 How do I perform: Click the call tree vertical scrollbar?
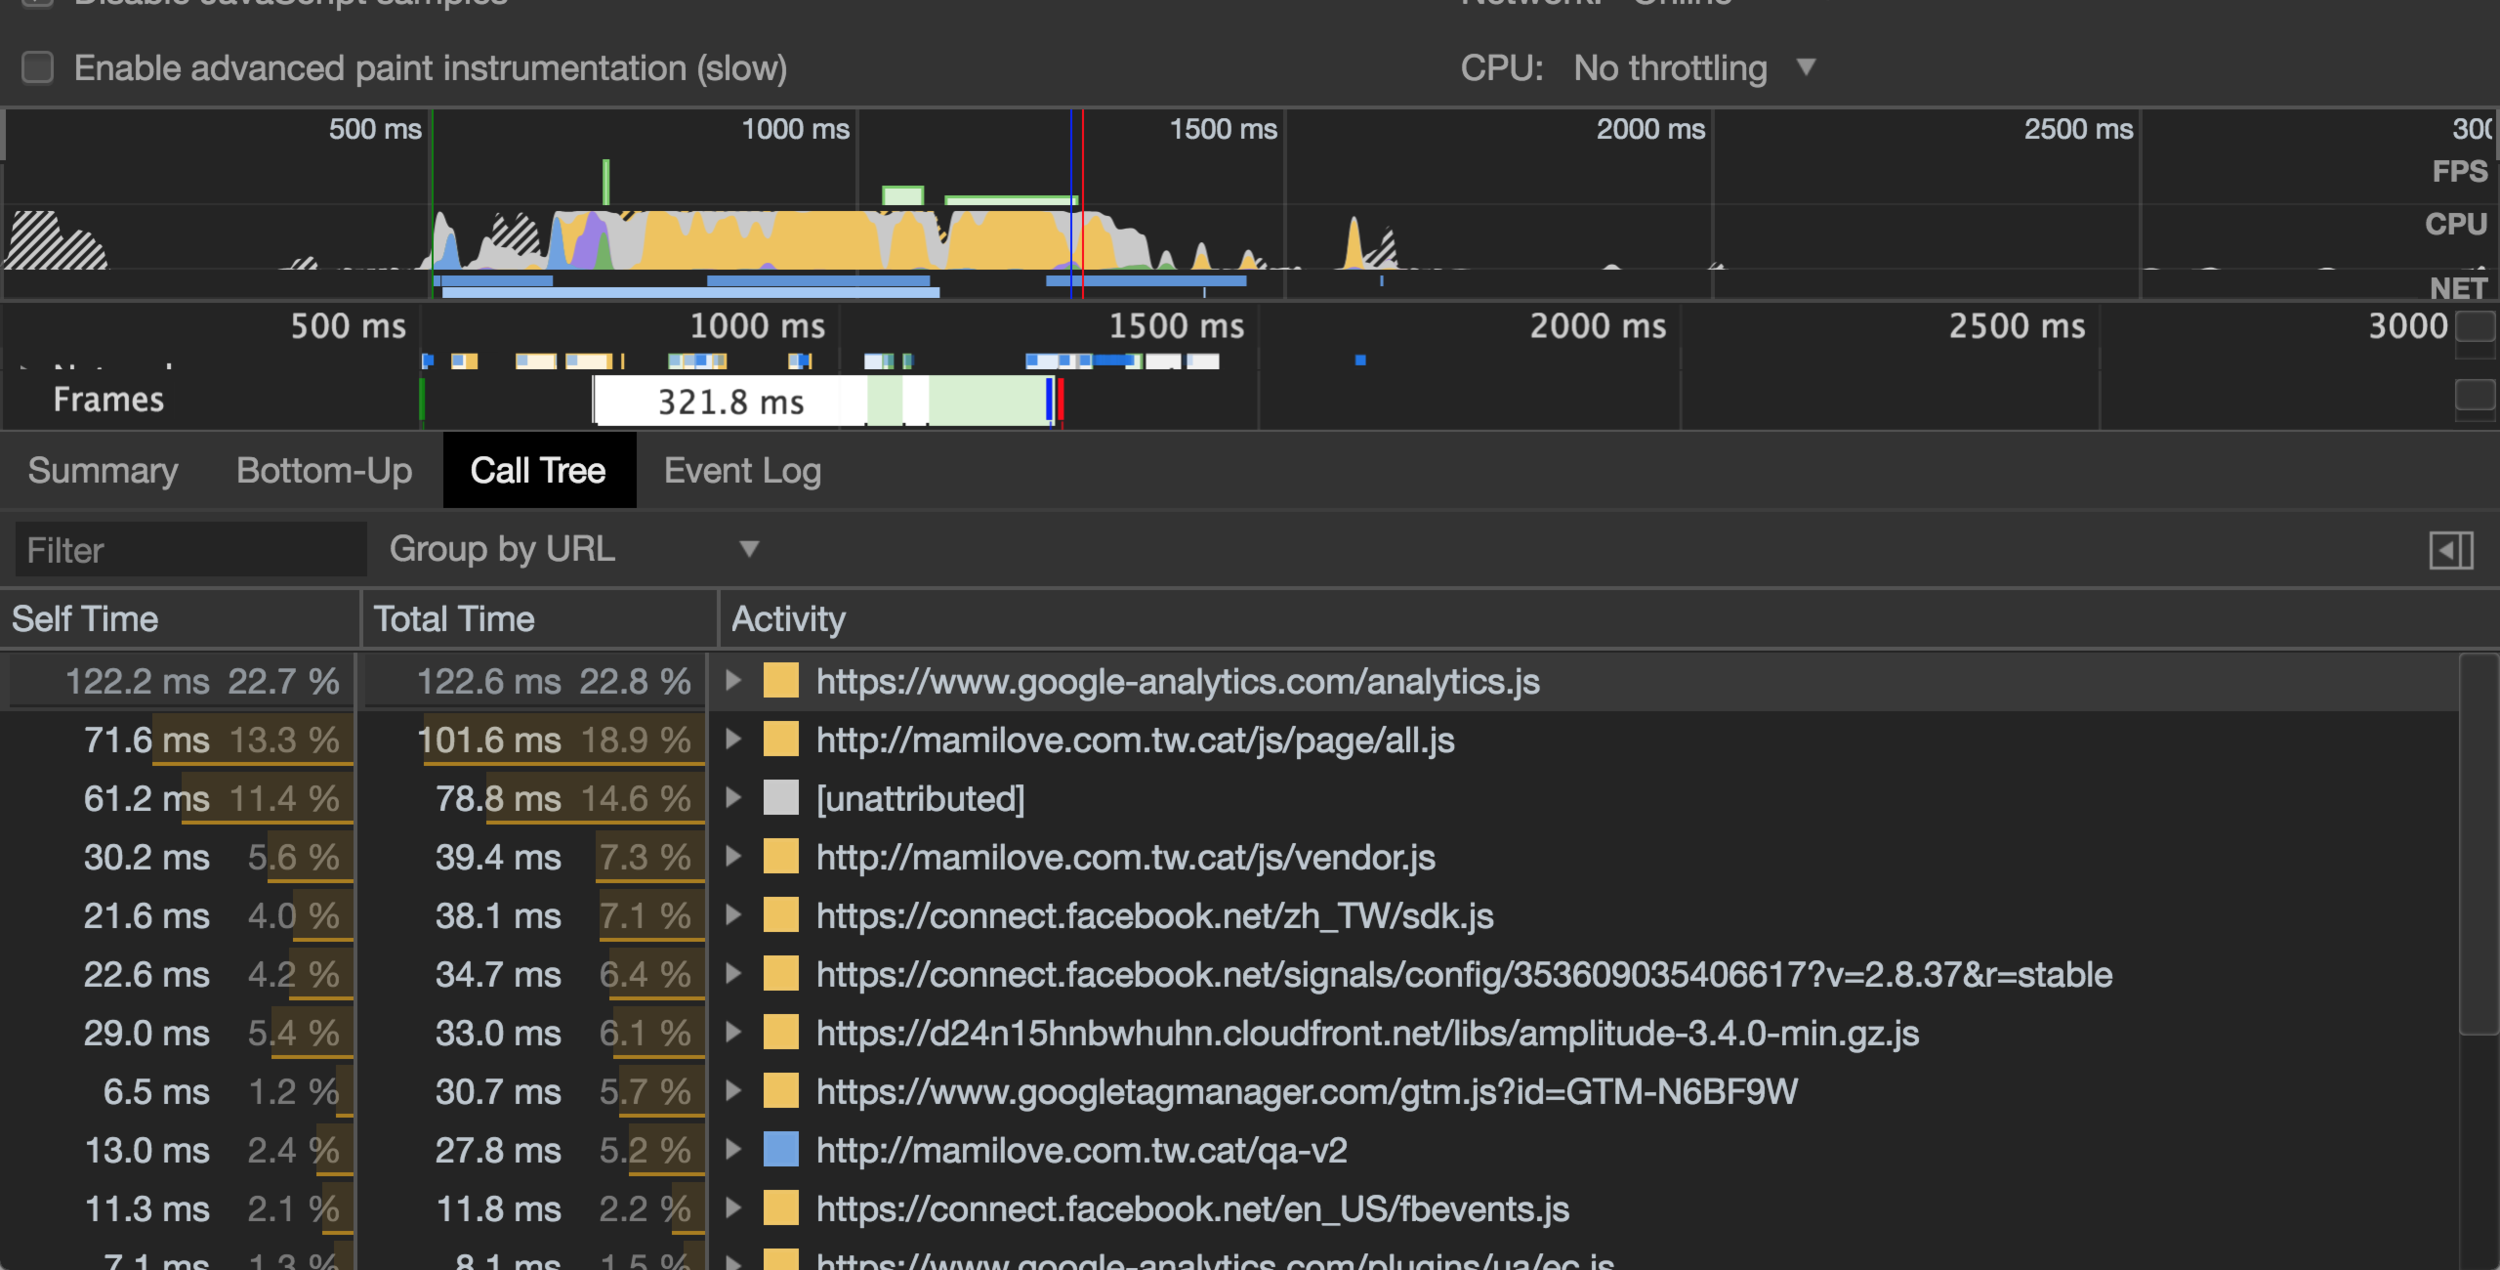2478,845
